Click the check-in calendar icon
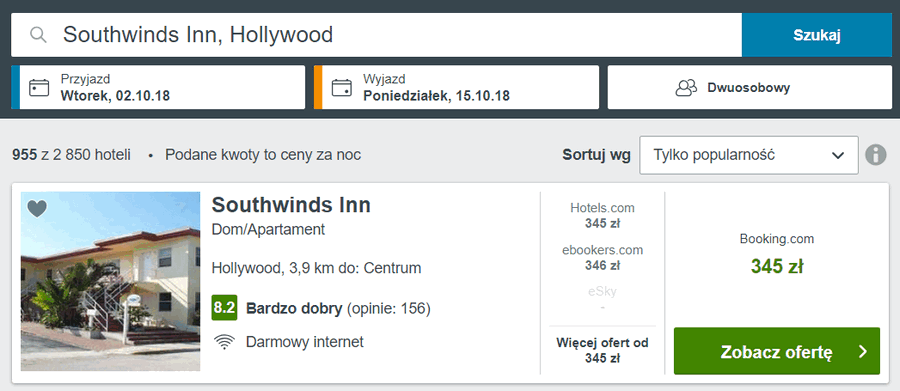The image size is (900, 391). pyautogui.click(x=39, y=88)
